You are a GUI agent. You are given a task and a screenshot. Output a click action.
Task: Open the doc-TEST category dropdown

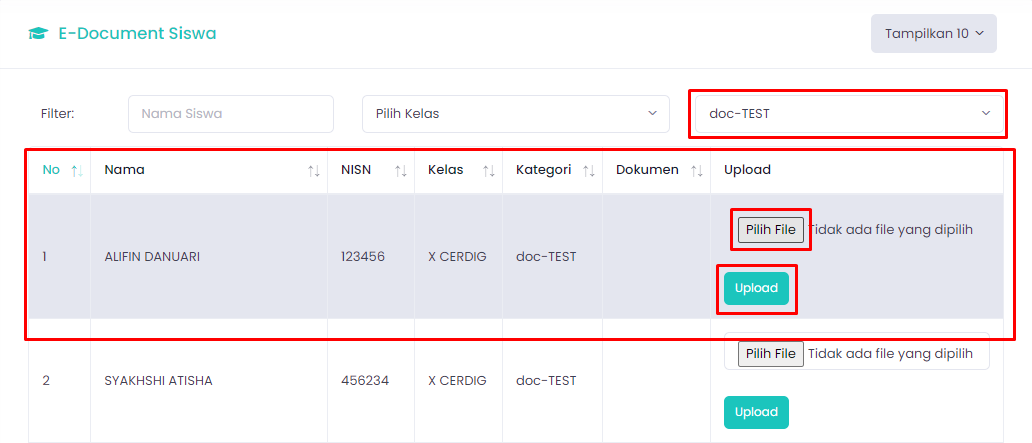[849, 114]
